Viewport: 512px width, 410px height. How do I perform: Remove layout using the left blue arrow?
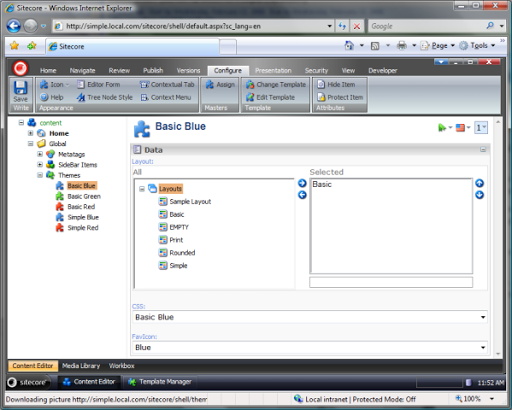click(302, 195)
